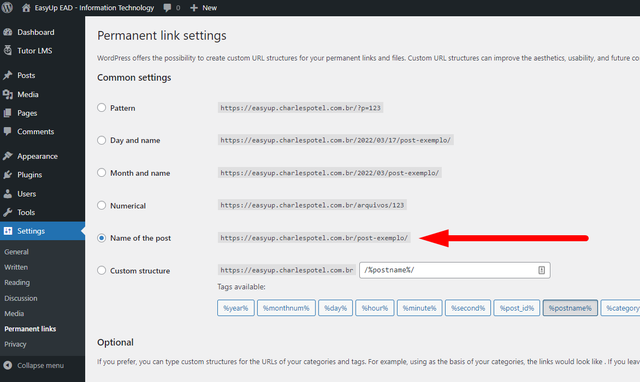Insert the %second% tag
The image size is (640, 382).
click(x=468, y=308)
